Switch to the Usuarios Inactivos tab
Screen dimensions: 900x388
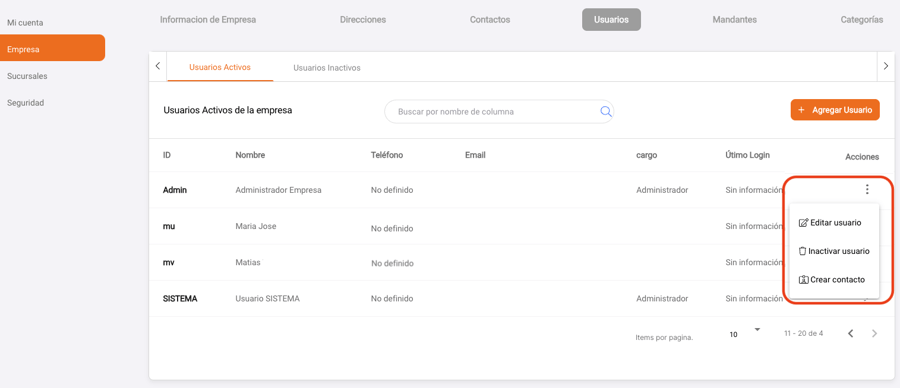(327, 67)
